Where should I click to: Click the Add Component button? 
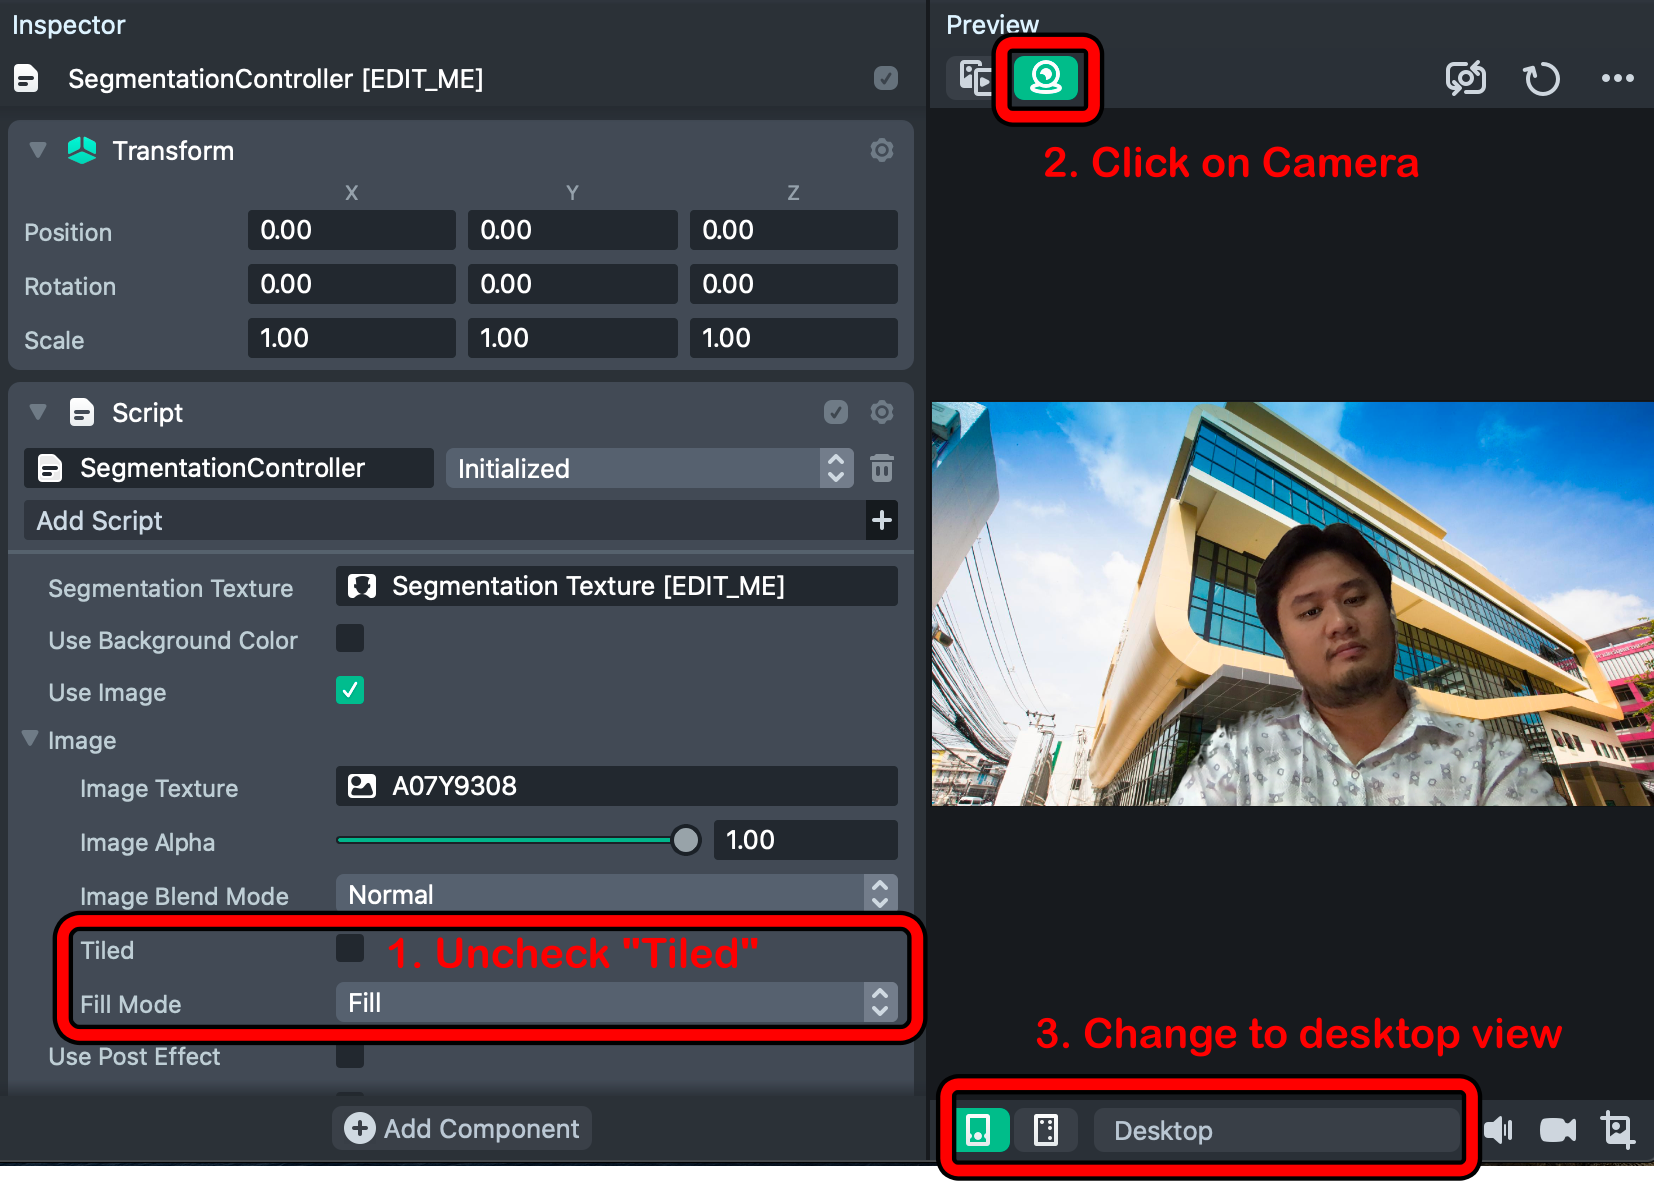coord(462,1128)
